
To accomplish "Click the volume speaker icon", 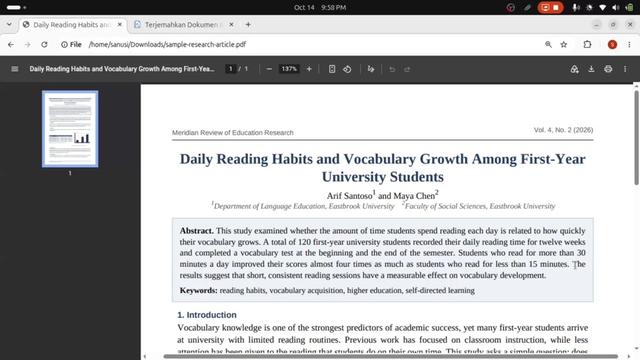I will click(x=616, y=7).
